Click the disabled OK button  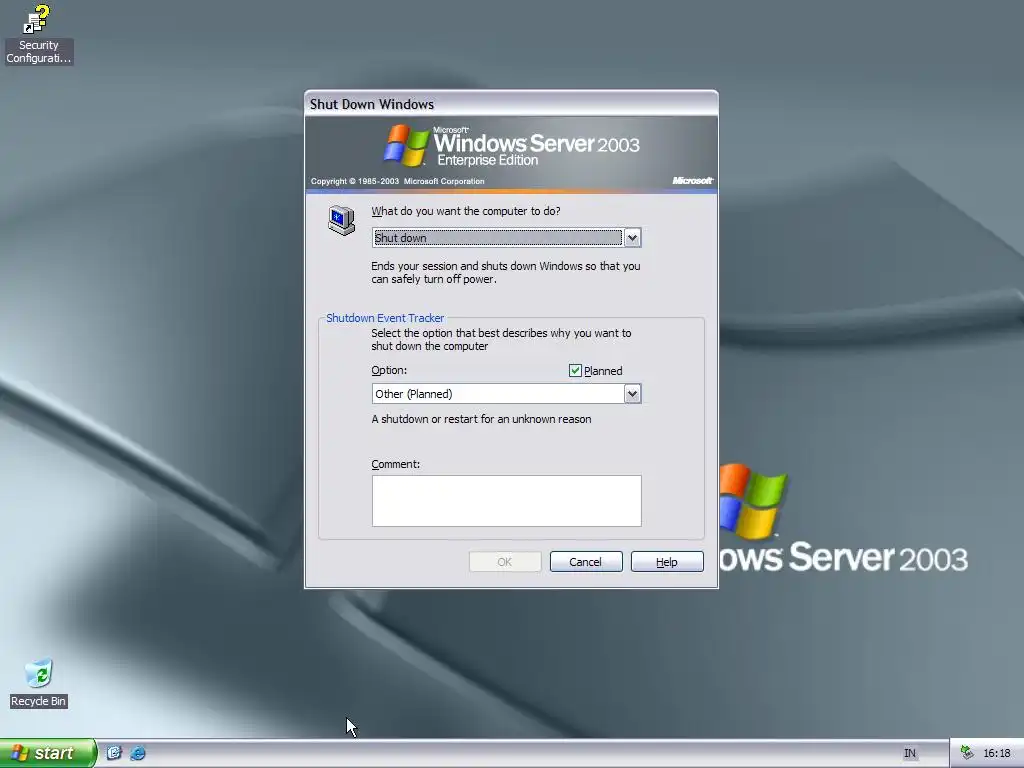pyautogui.click(x=505, y=562)
